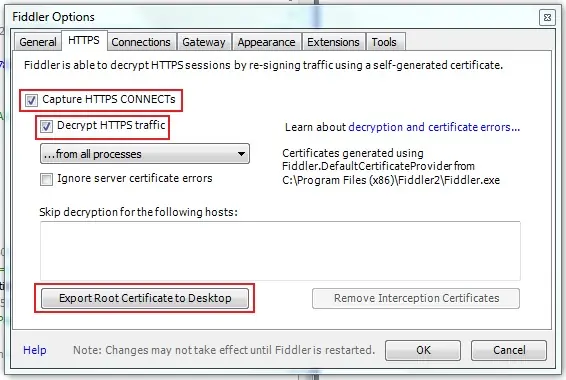
Task: Open decryption and certificate errors link
Action: (x=434, y=127)
